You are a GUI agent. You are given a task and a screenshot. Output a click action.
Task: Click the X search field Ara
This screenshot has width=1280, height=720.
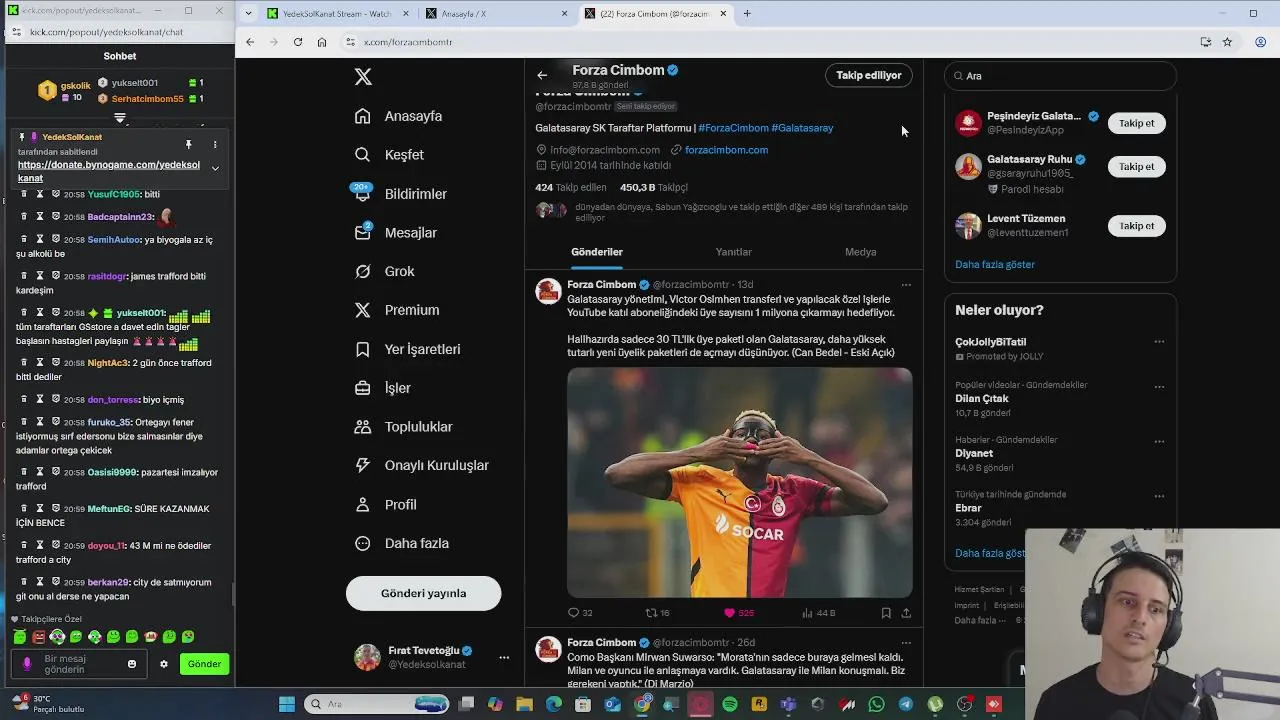point(1060,76)
